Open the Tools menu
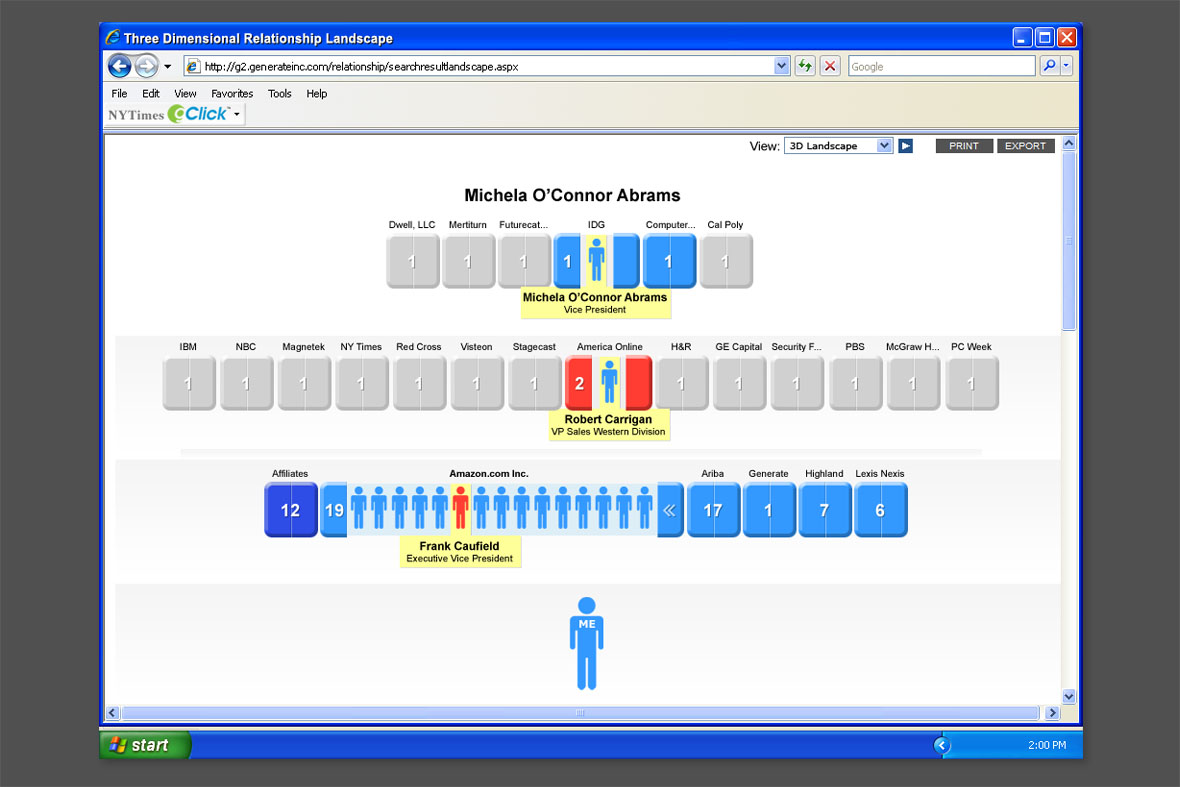The image size is (1180, 787). pos(279,93)
